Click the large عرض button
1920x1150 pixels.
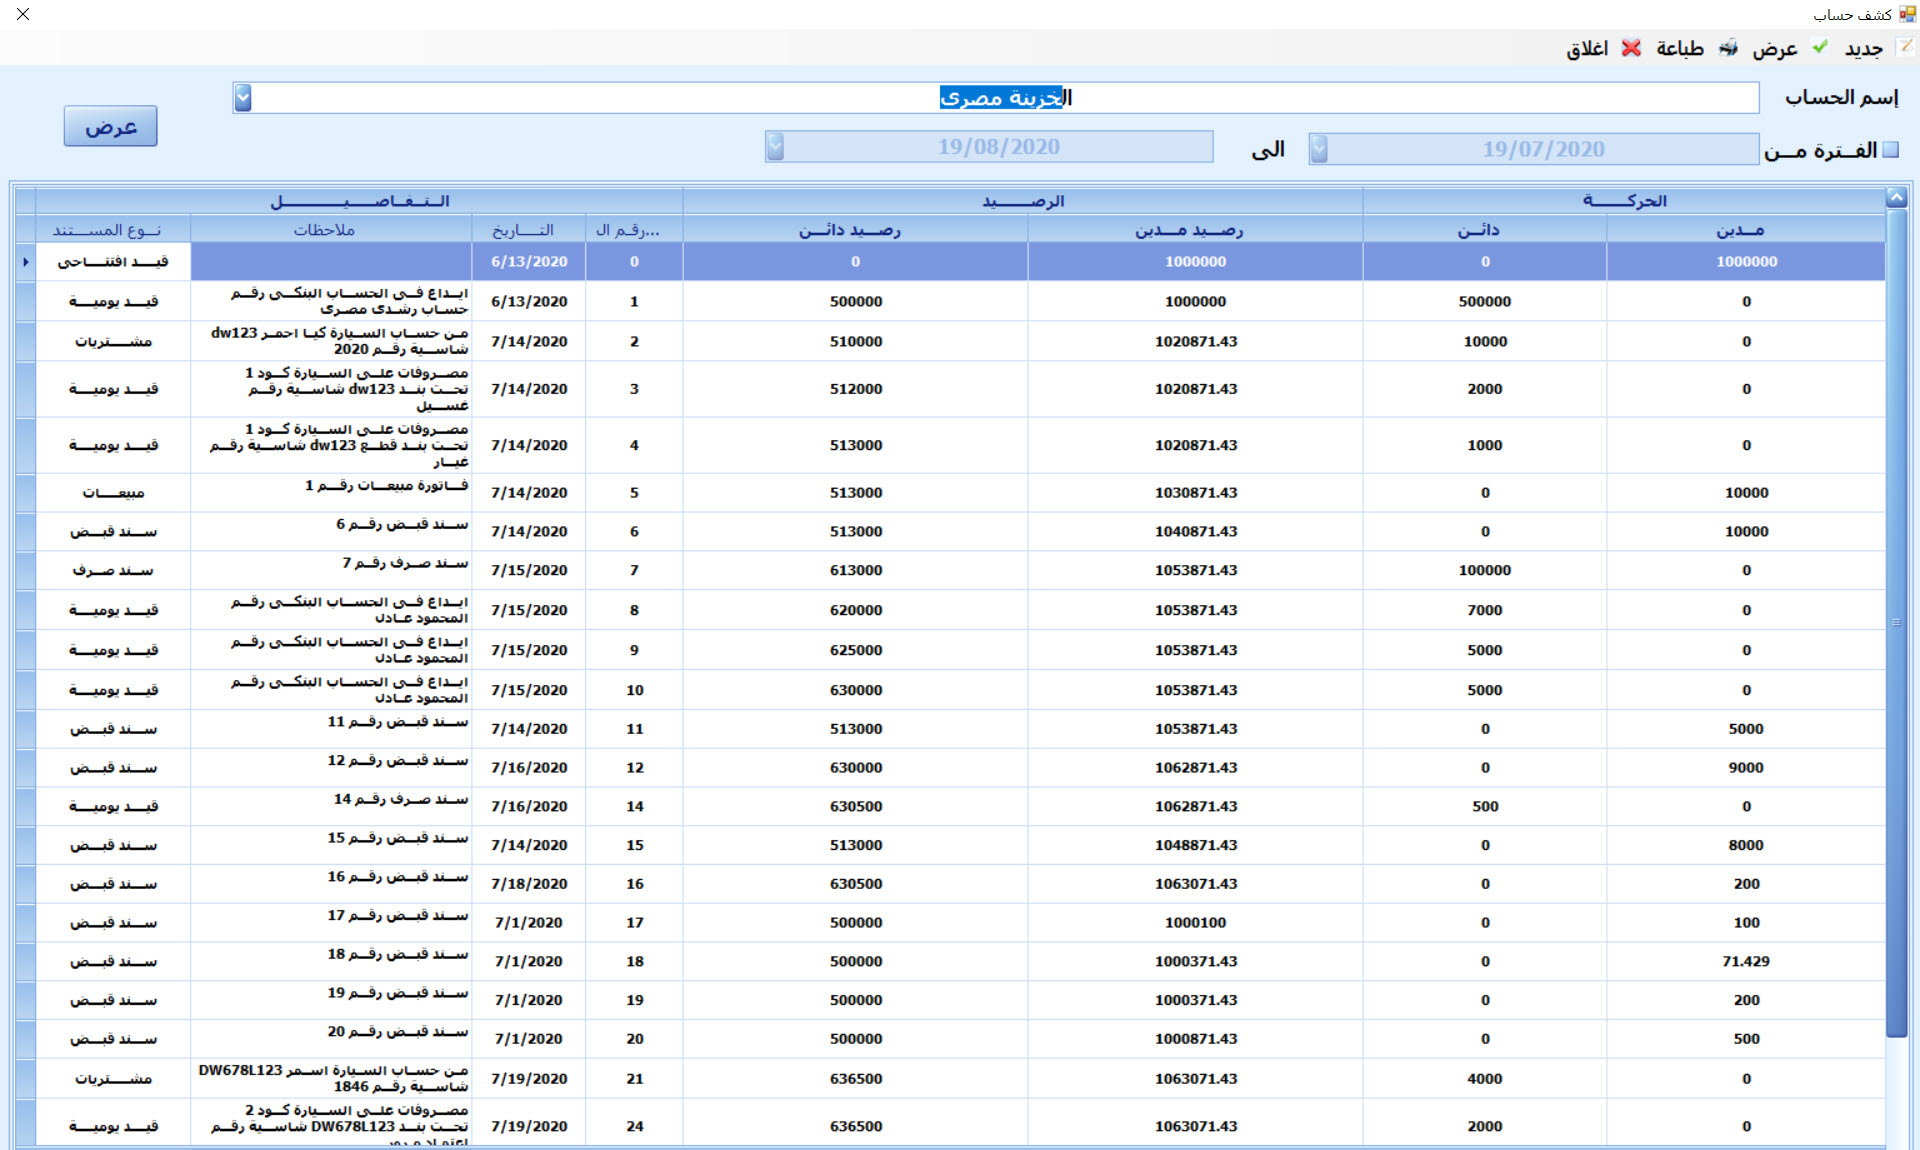[110, 126]
